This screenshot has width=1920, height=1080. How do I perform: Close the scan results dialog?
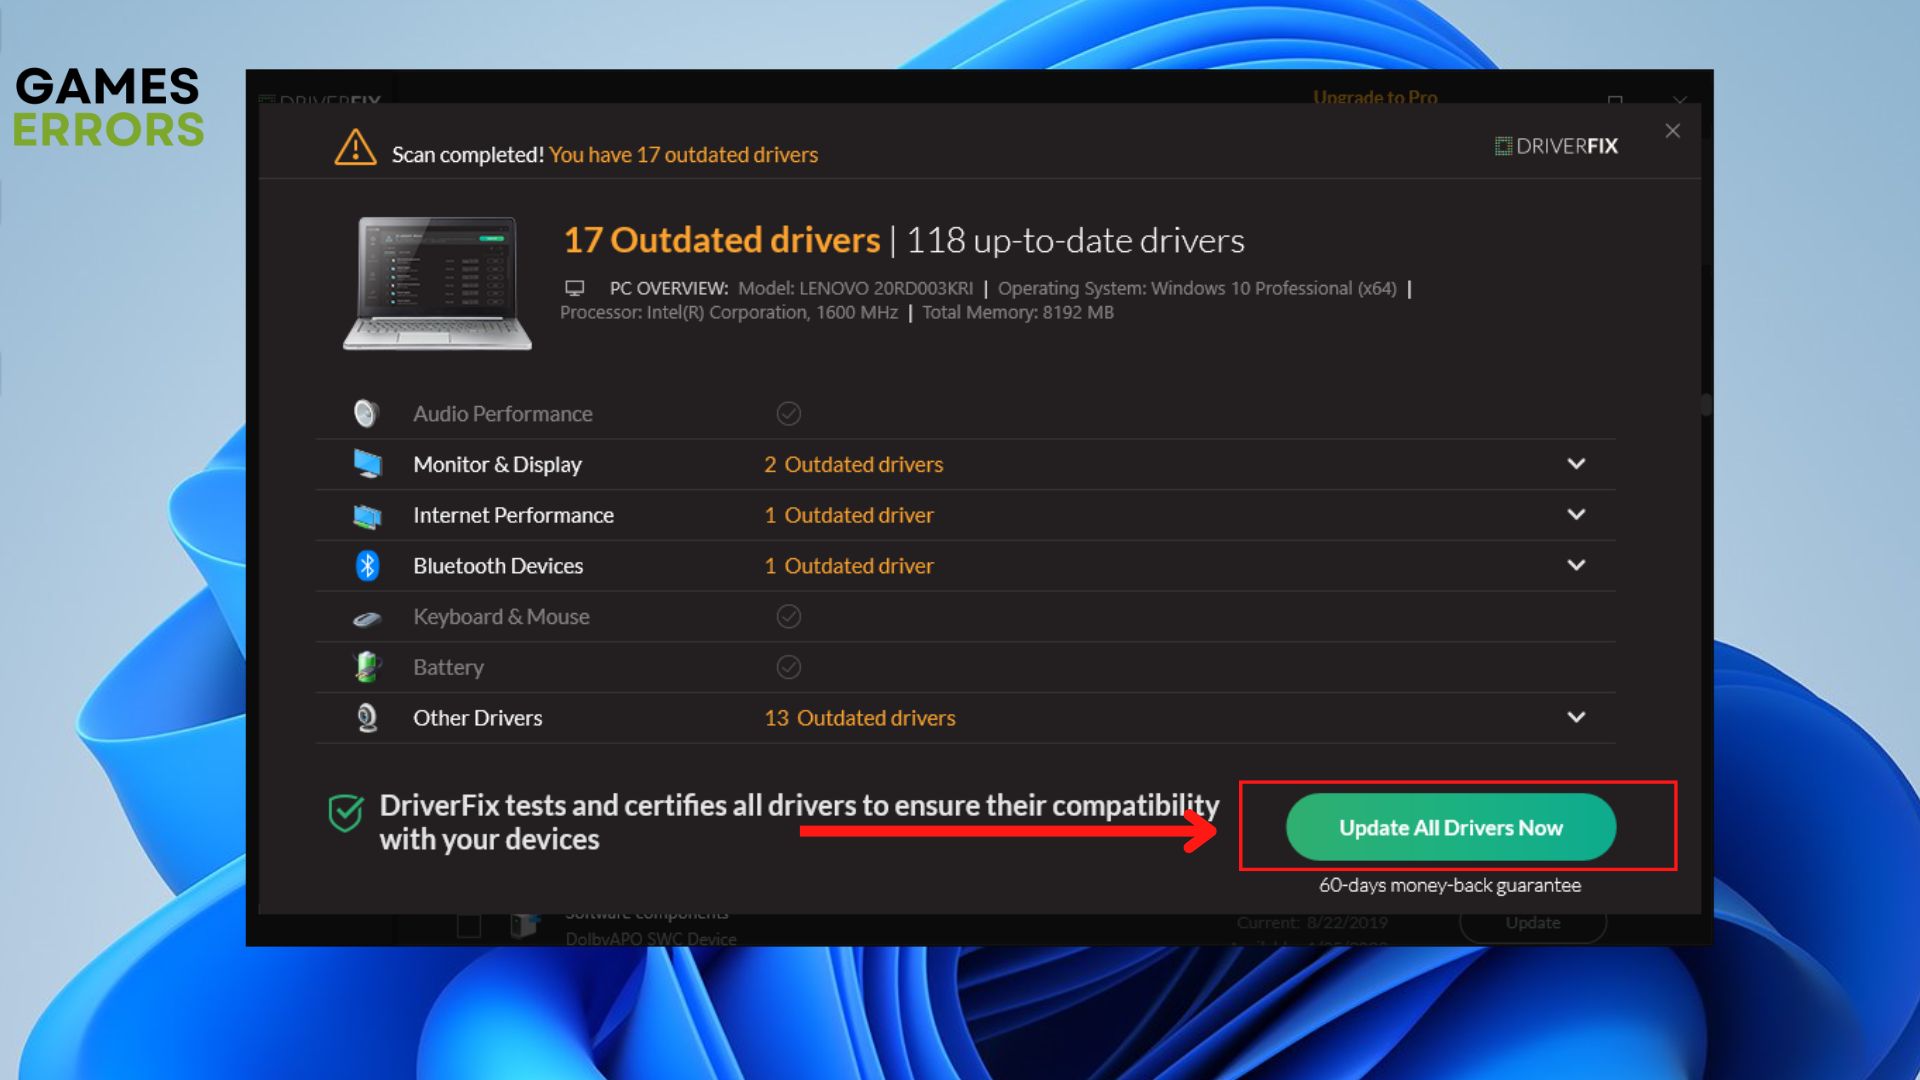click(1672, 131)
